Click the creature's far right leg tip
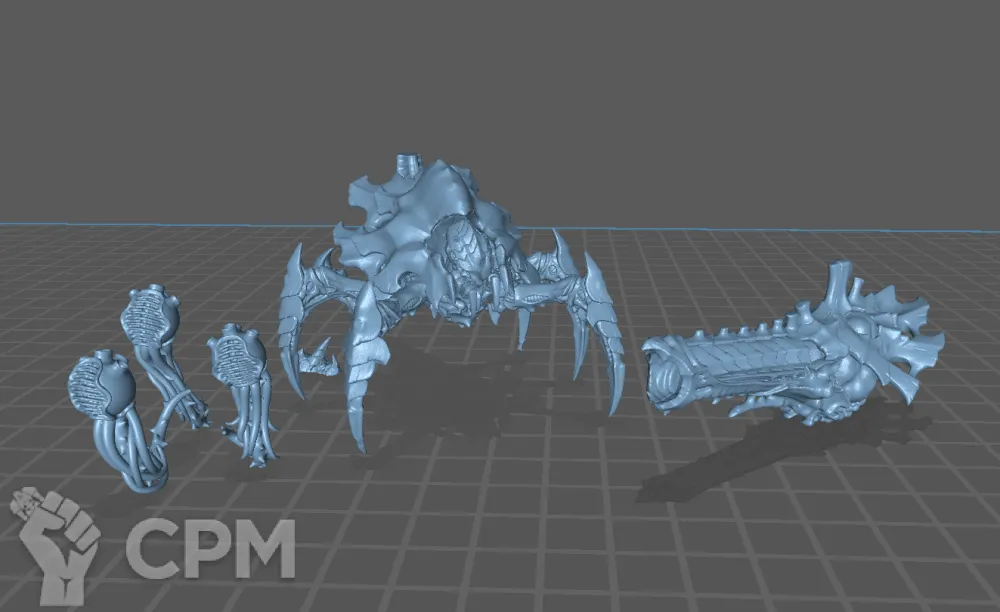 614,405
